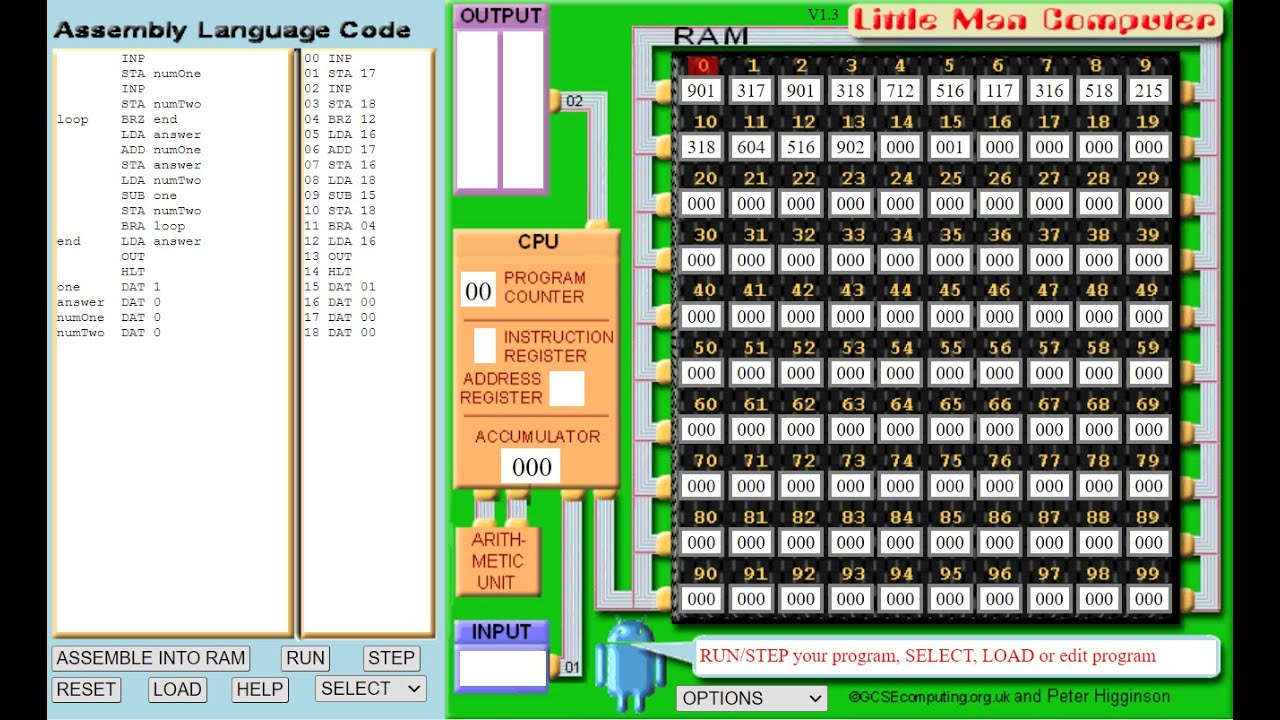Click RAM cell at address 16
Screen dimensions: 1280x720
999,147
